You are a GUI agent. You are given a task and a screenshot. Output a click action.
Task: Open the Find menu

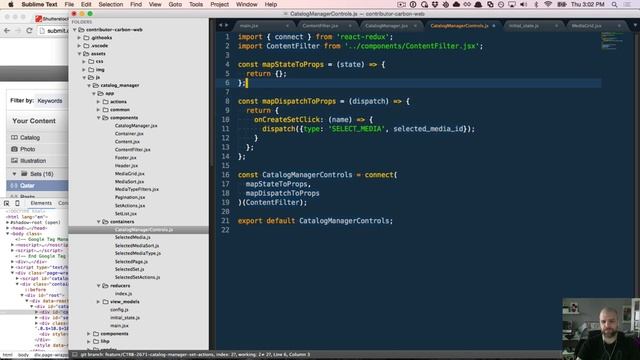136,4
